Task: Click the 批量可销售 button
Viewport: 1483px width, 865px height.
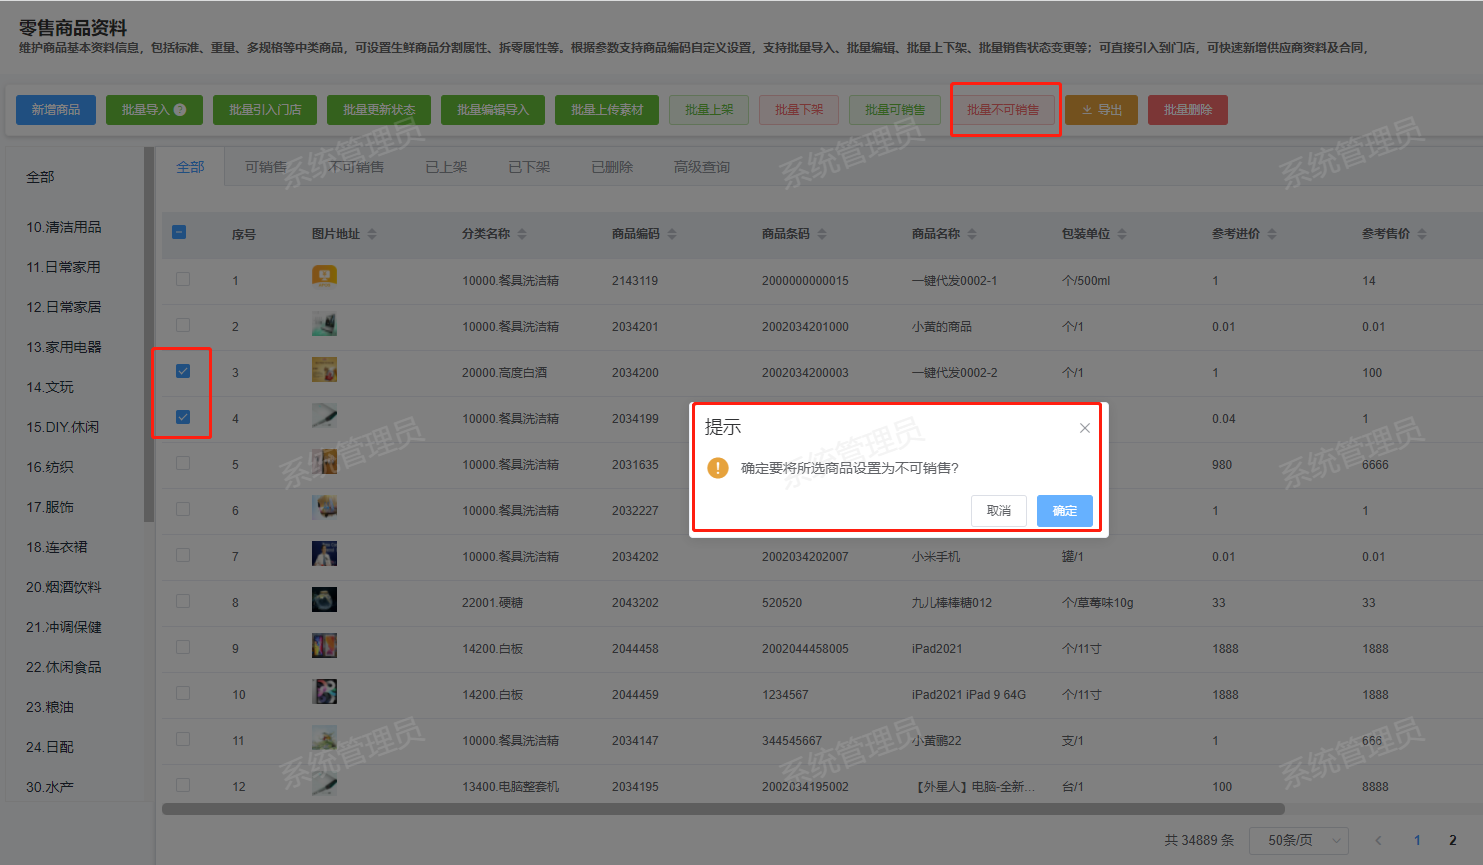Action: [x=895, y=110]
